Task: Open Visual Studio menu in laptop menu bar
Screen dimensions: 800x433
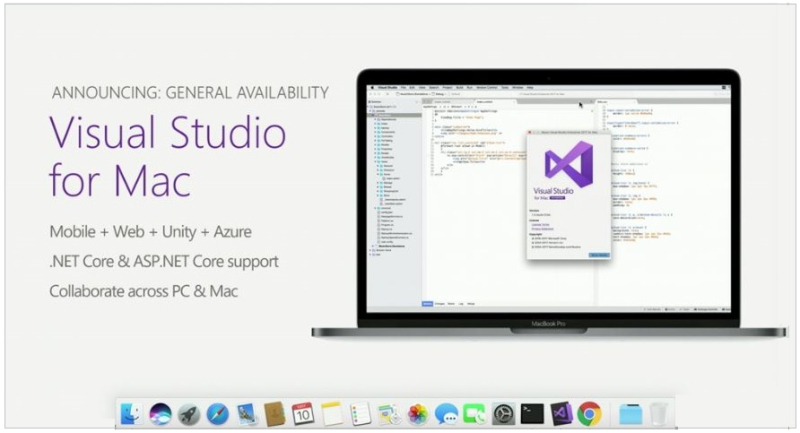Action: (388, 88)
